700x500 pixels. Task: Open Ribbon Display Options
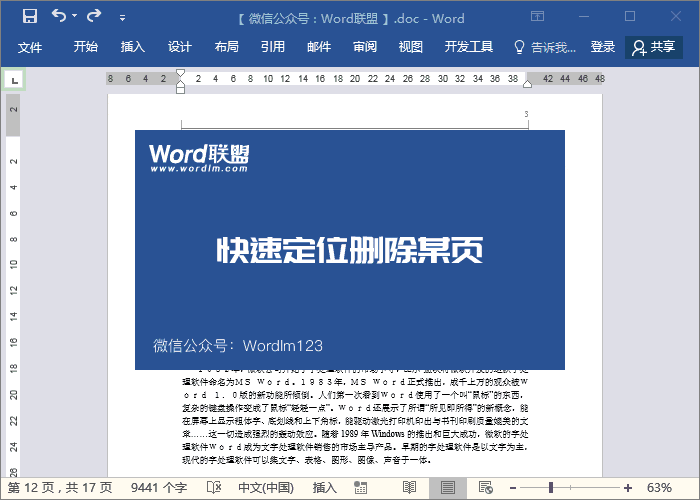[x=538, y=17]
